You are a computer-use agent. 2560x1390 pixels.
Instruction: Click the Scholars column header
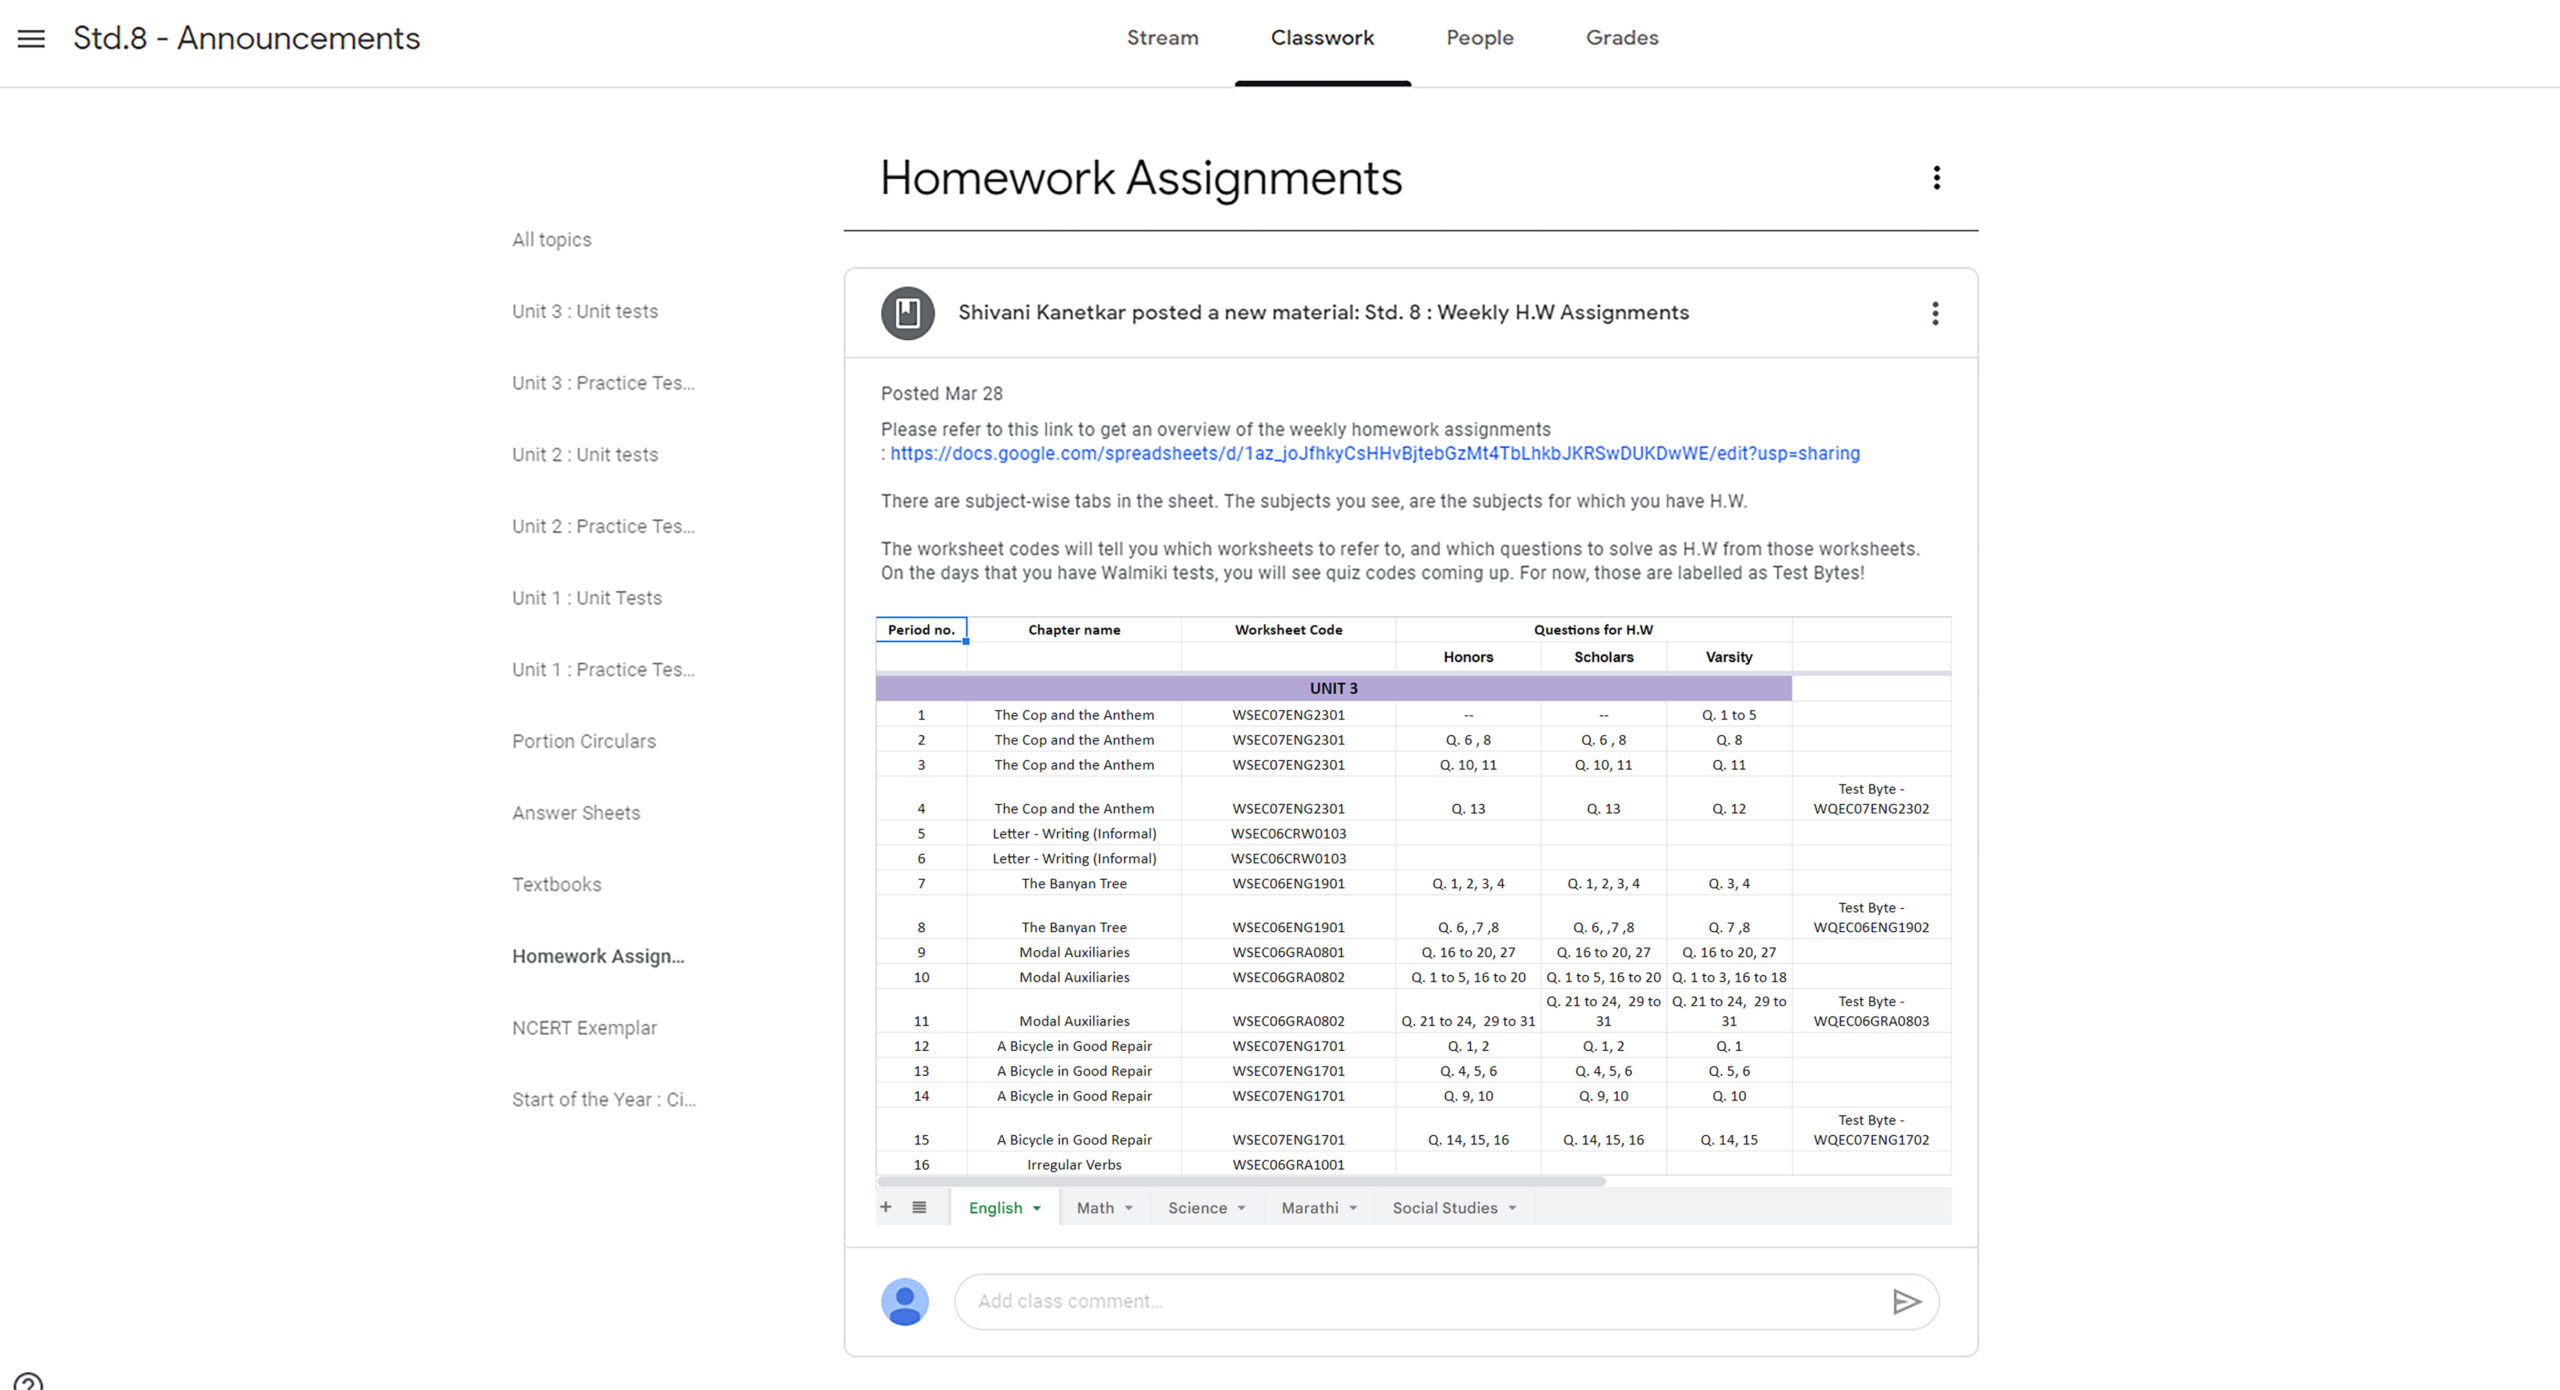tap(1603, 657)
